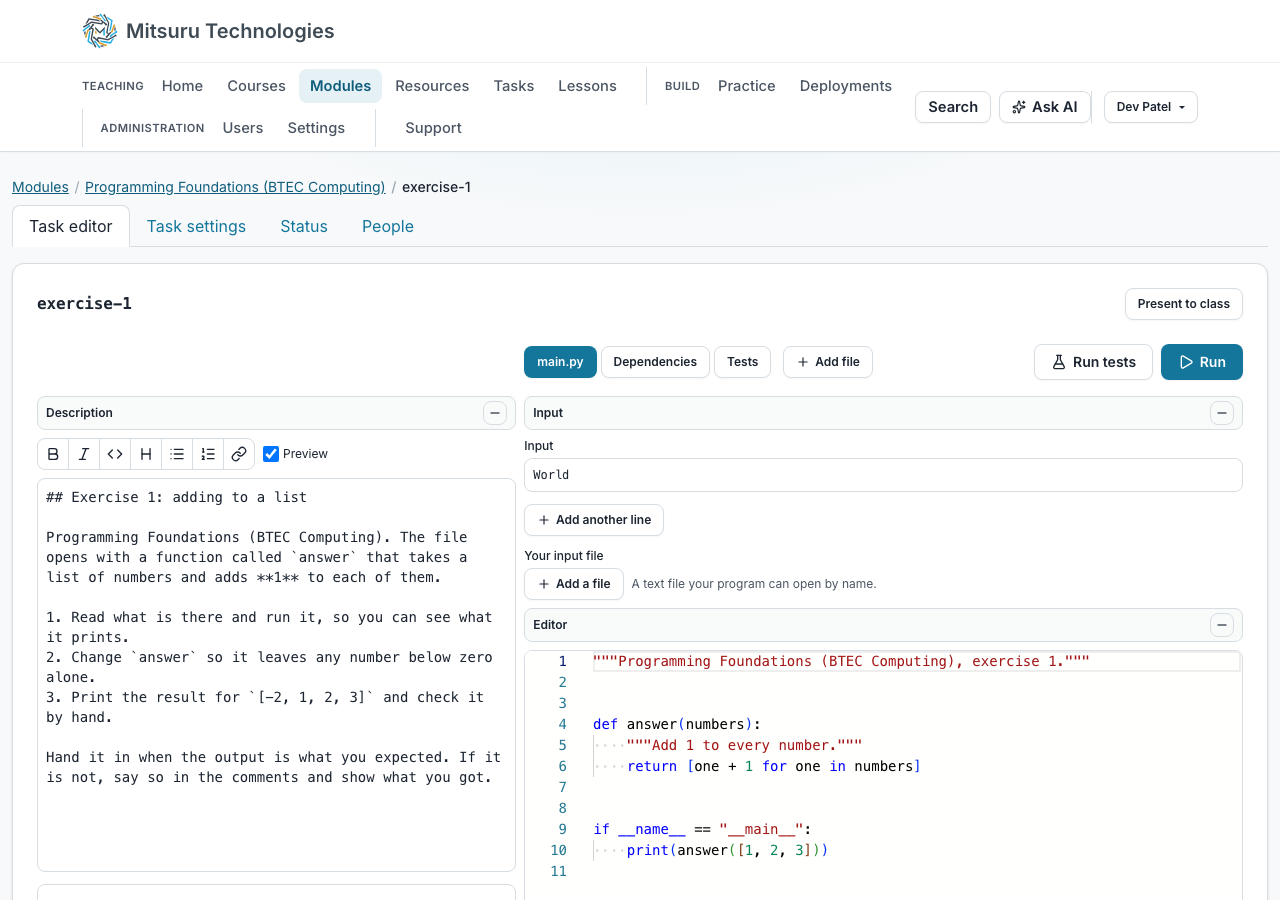Select the main.py file tab
The height and width of the screenshot is (900, 1280).
coord(560,362)
